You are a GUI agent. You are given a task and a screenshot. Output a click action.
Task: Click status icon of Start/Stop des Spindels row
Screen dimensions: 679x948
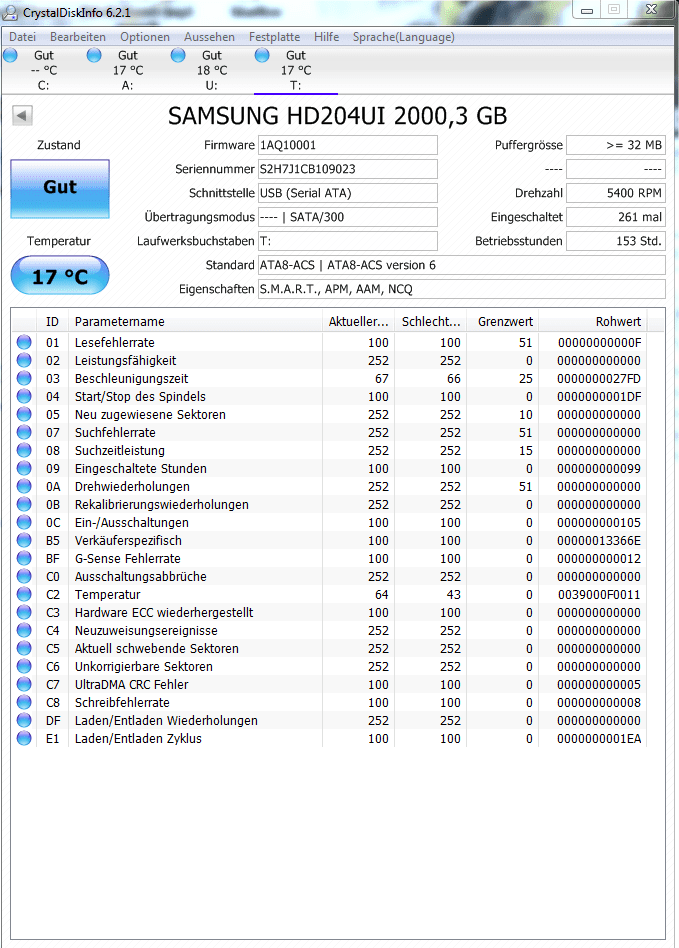click(24, 396)
